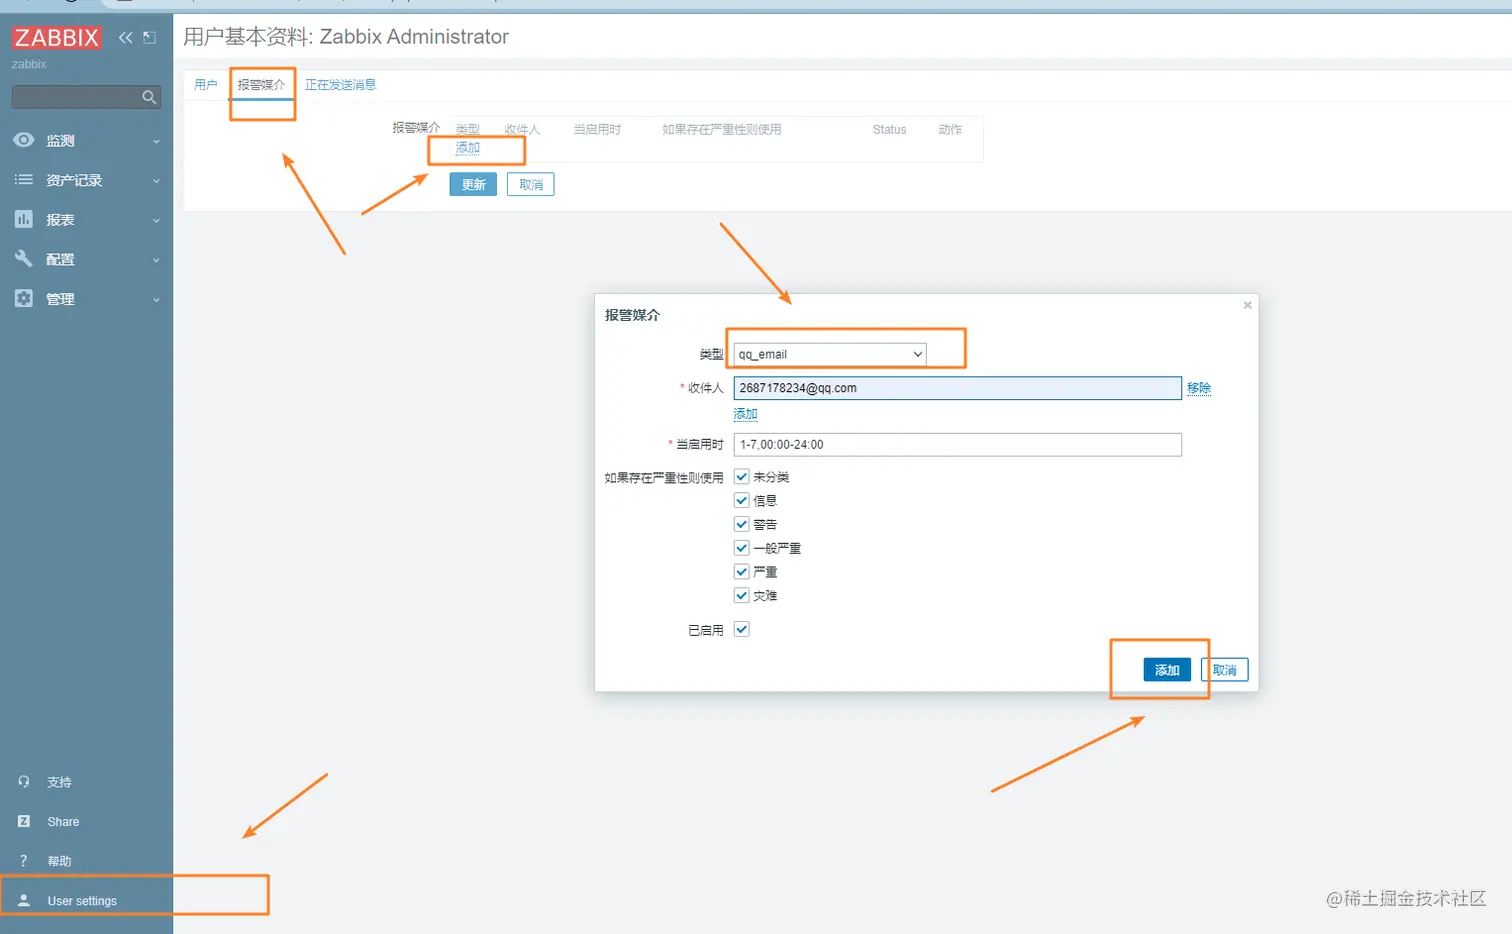1512x934 pixels.
Task: Click the 添加 link below recipient field
Action: pyautogui.click(x=746, y=414)
